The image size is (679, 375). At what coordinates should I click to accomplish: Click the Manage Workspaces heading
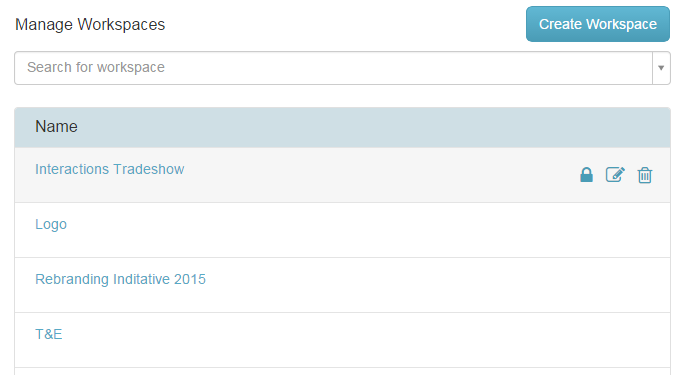click(90, 24)
